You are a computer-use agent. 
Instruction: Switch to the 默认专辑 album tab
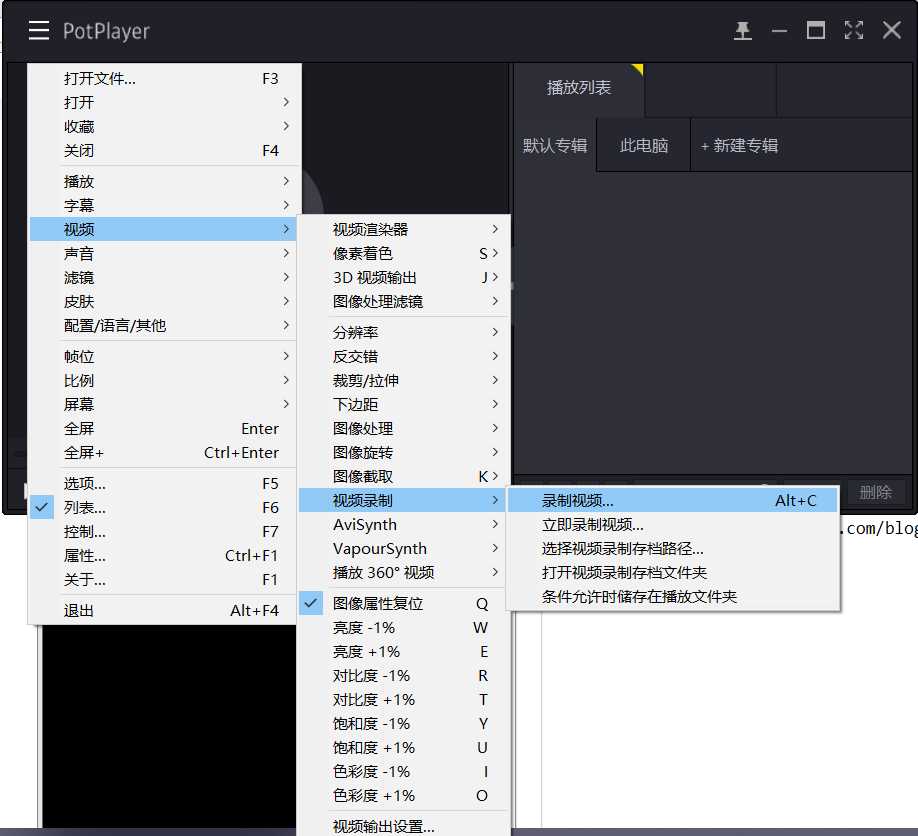pos(555,145)
